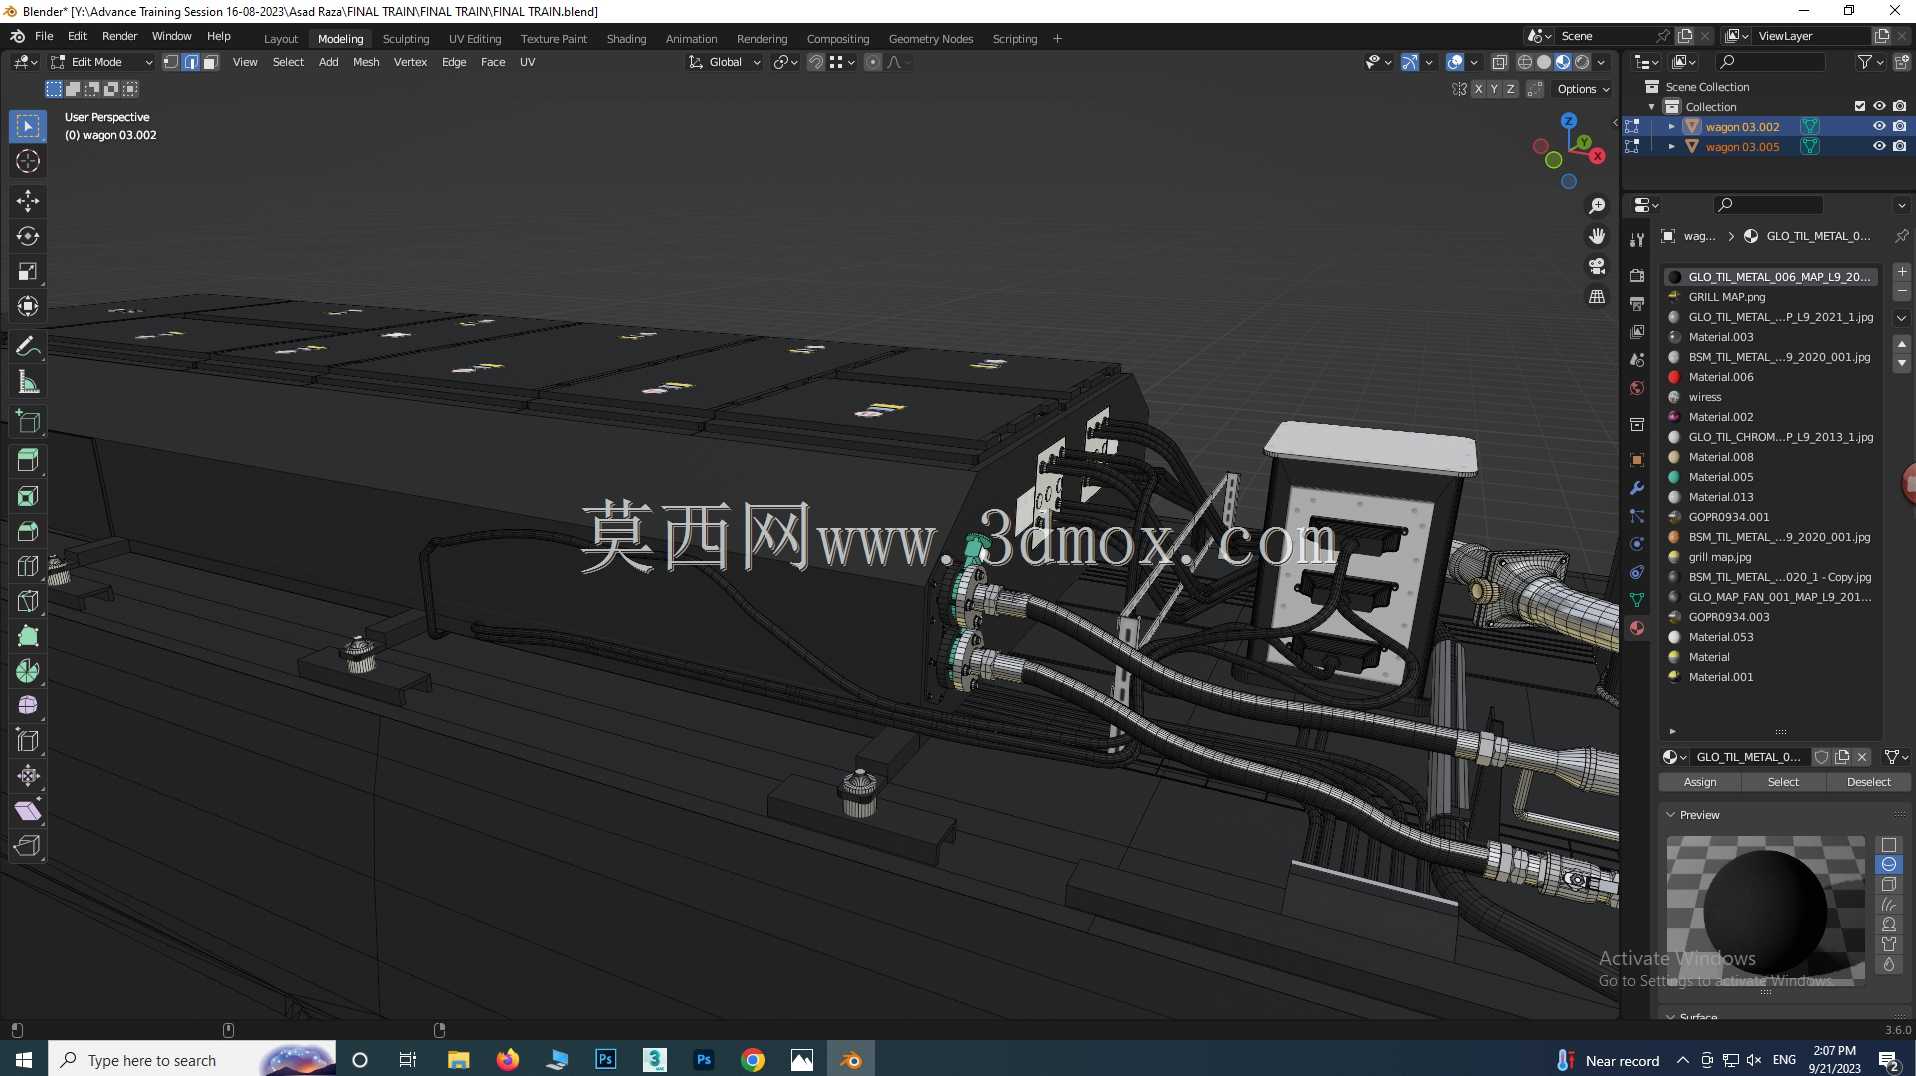Toggle Collection exclude checkbox
This screenshot has height=1076, width=1916.
coord(1860,106)
